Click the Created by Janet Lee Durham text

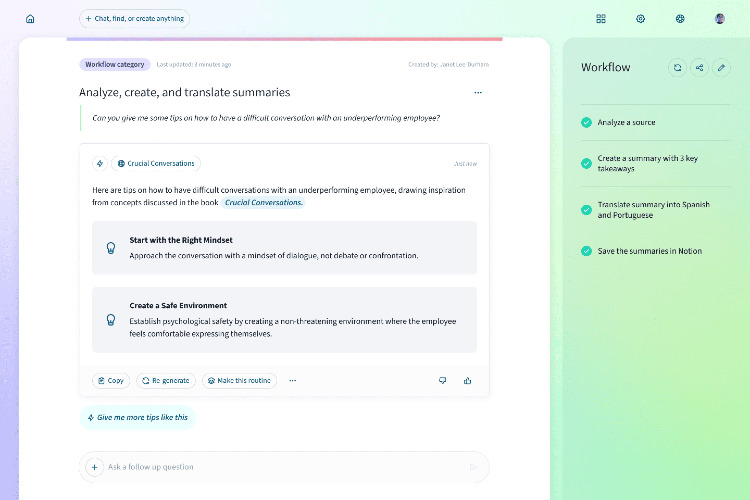tap(449, 65)
